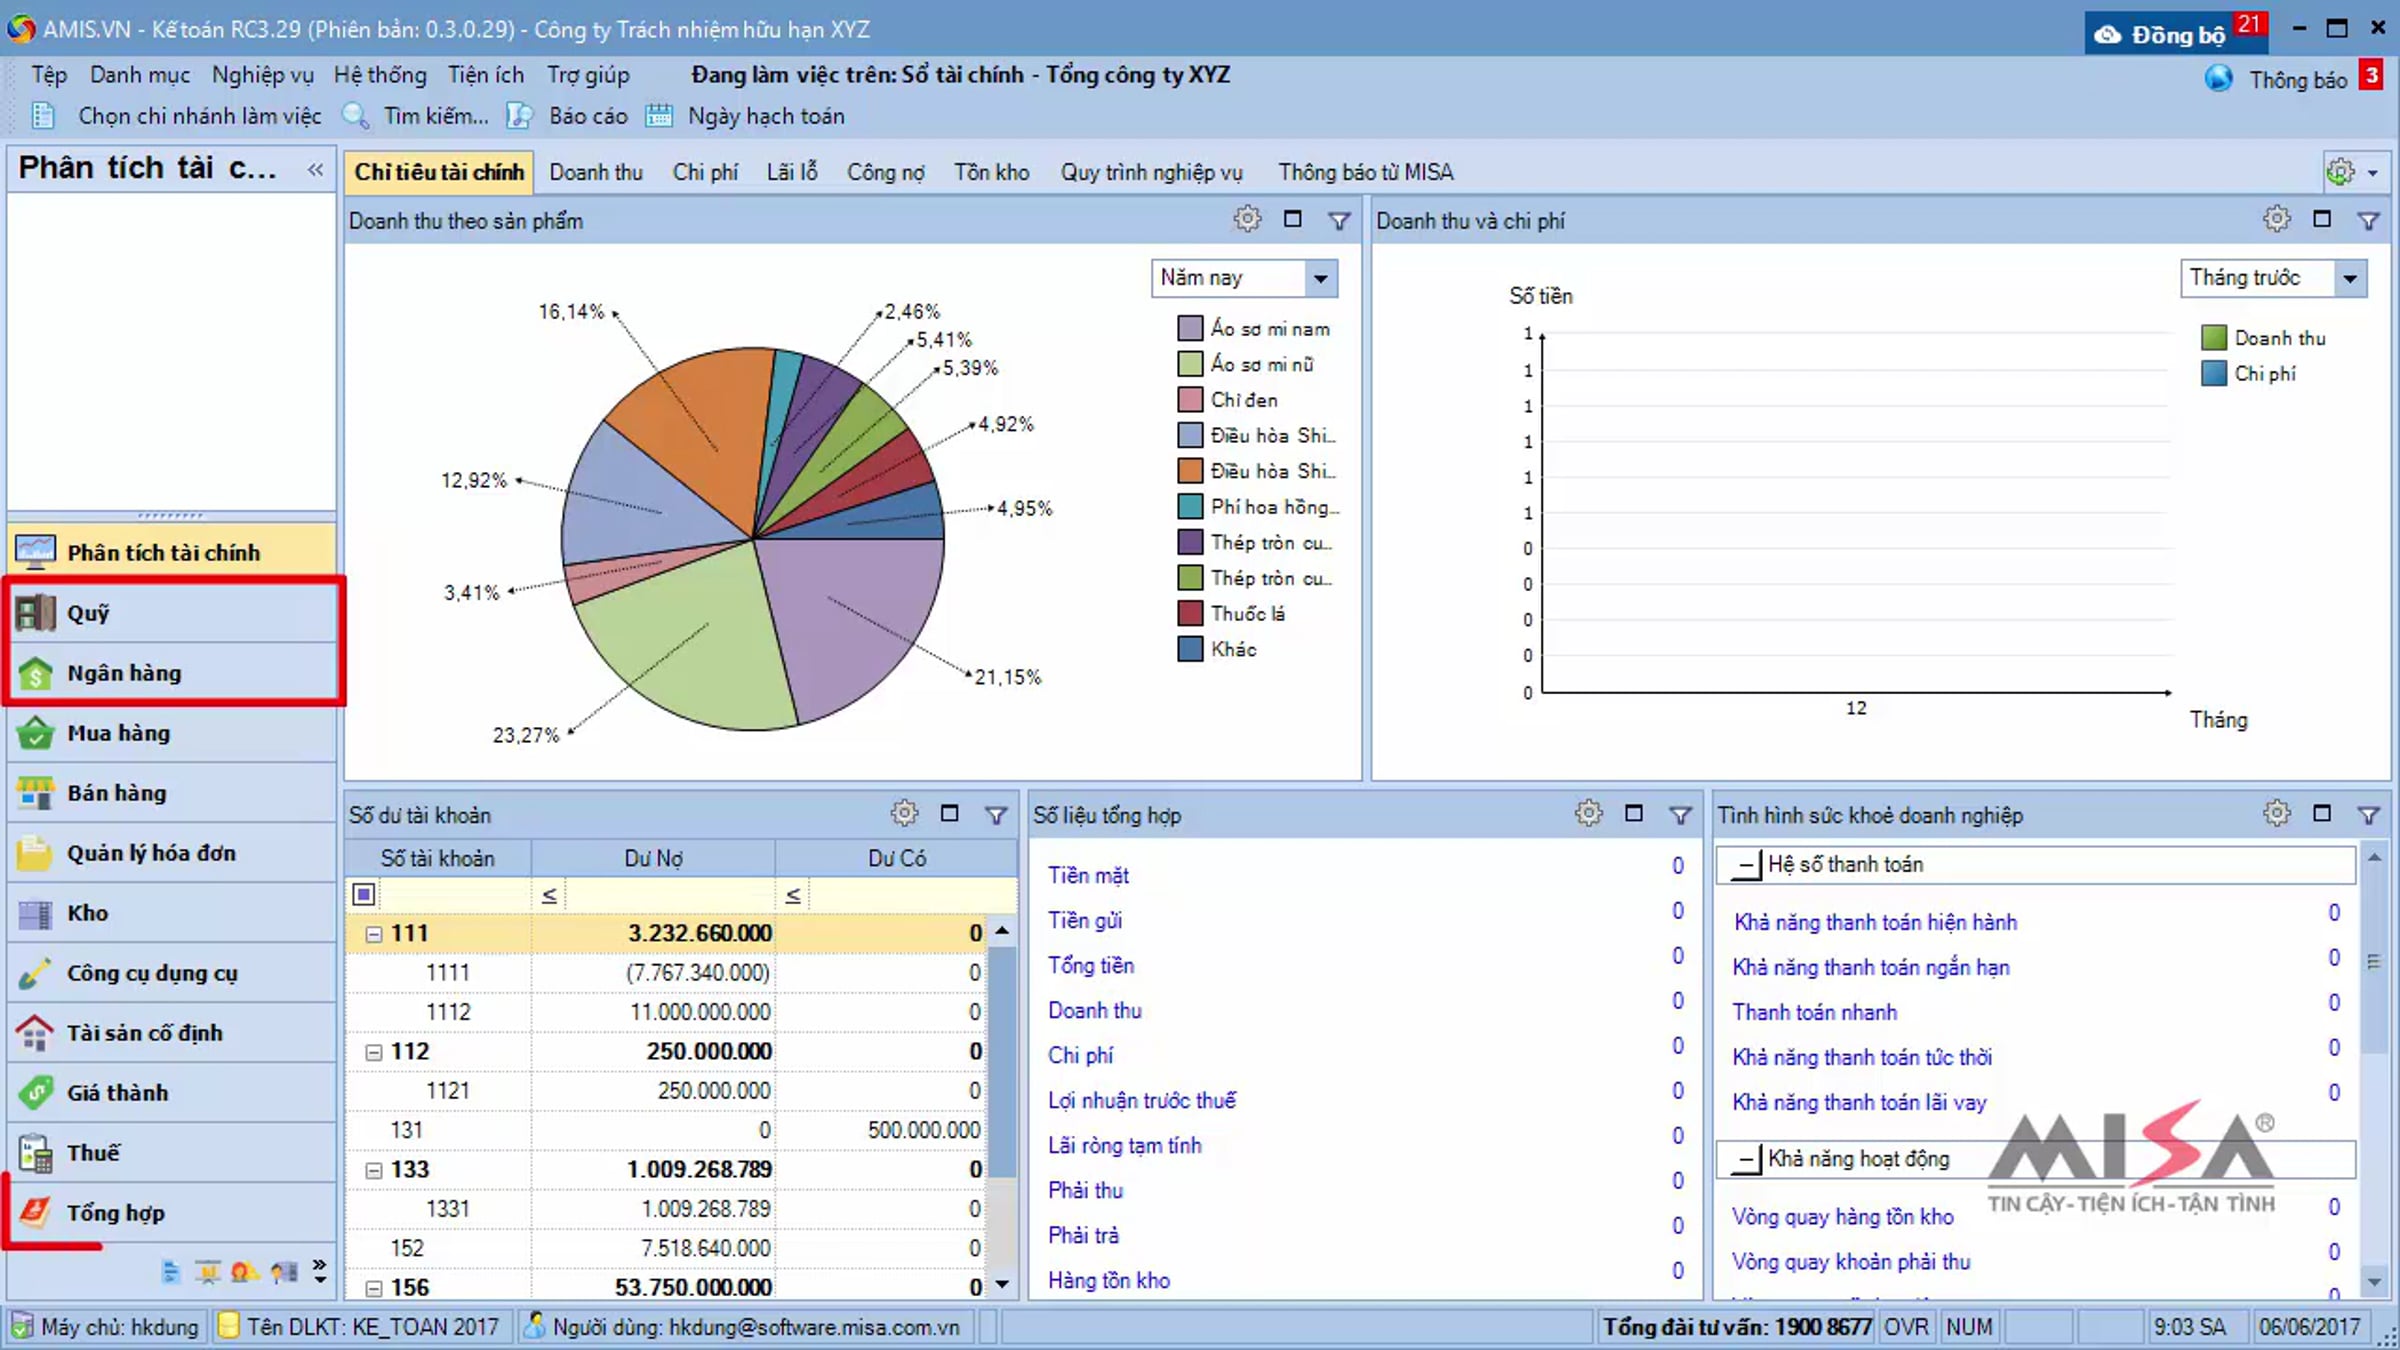
Task: Switch to the Công nợ tab
Action: [x=886, y=172]
